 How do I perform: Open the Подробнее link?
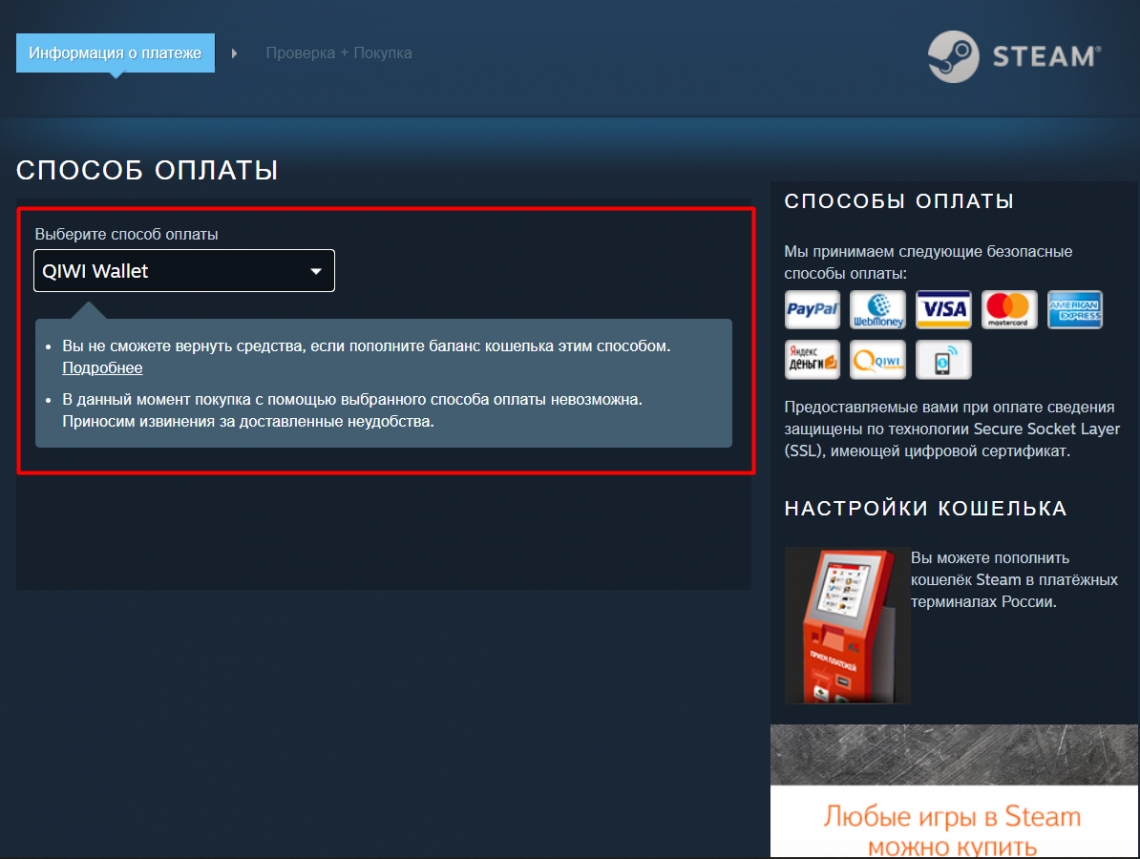tap(102, 368)
